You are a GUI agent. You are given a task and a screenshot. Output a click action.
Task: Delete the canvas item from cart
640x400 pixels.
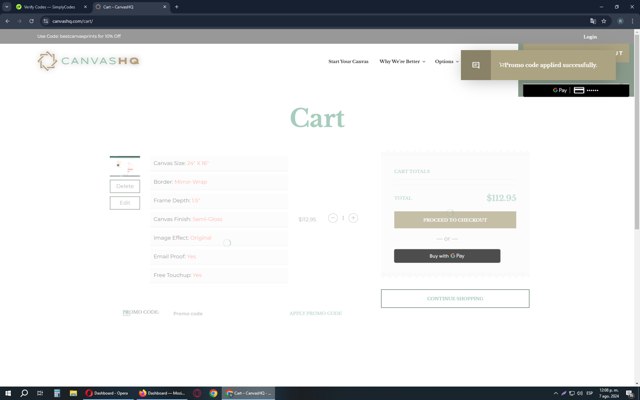click(x=125, y=186)
